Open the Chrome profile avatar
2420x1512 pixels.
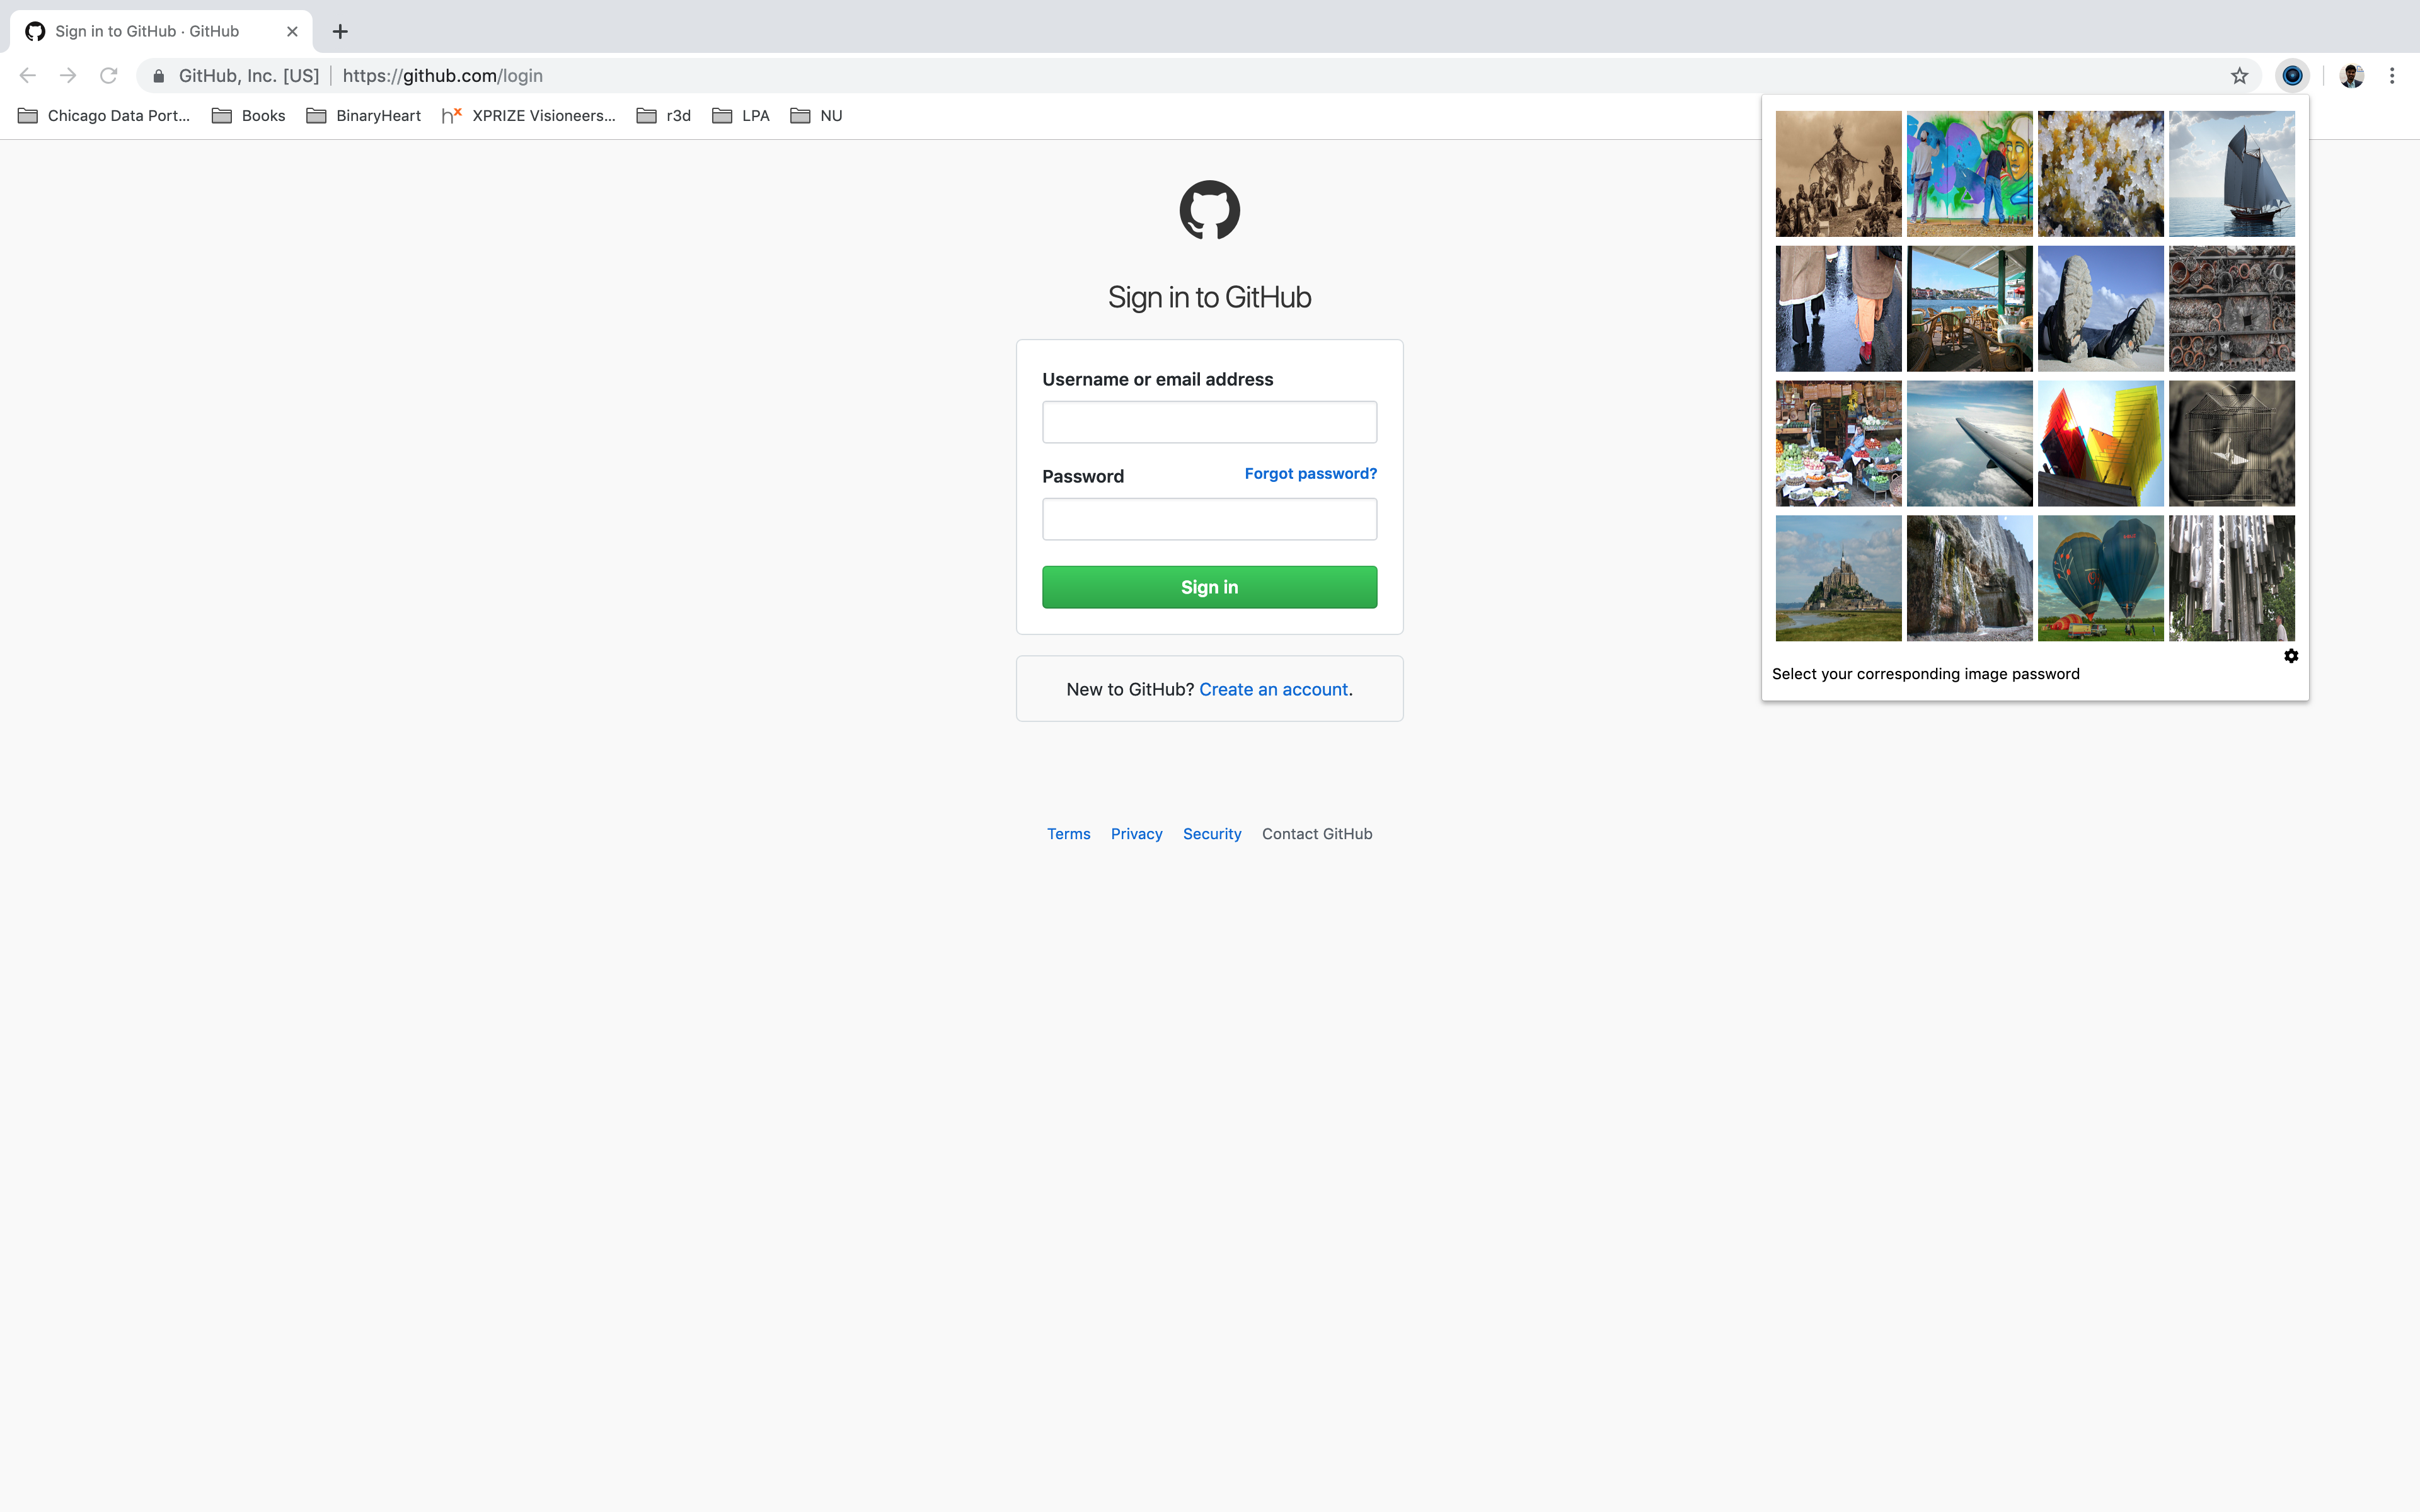(2351, 76)
